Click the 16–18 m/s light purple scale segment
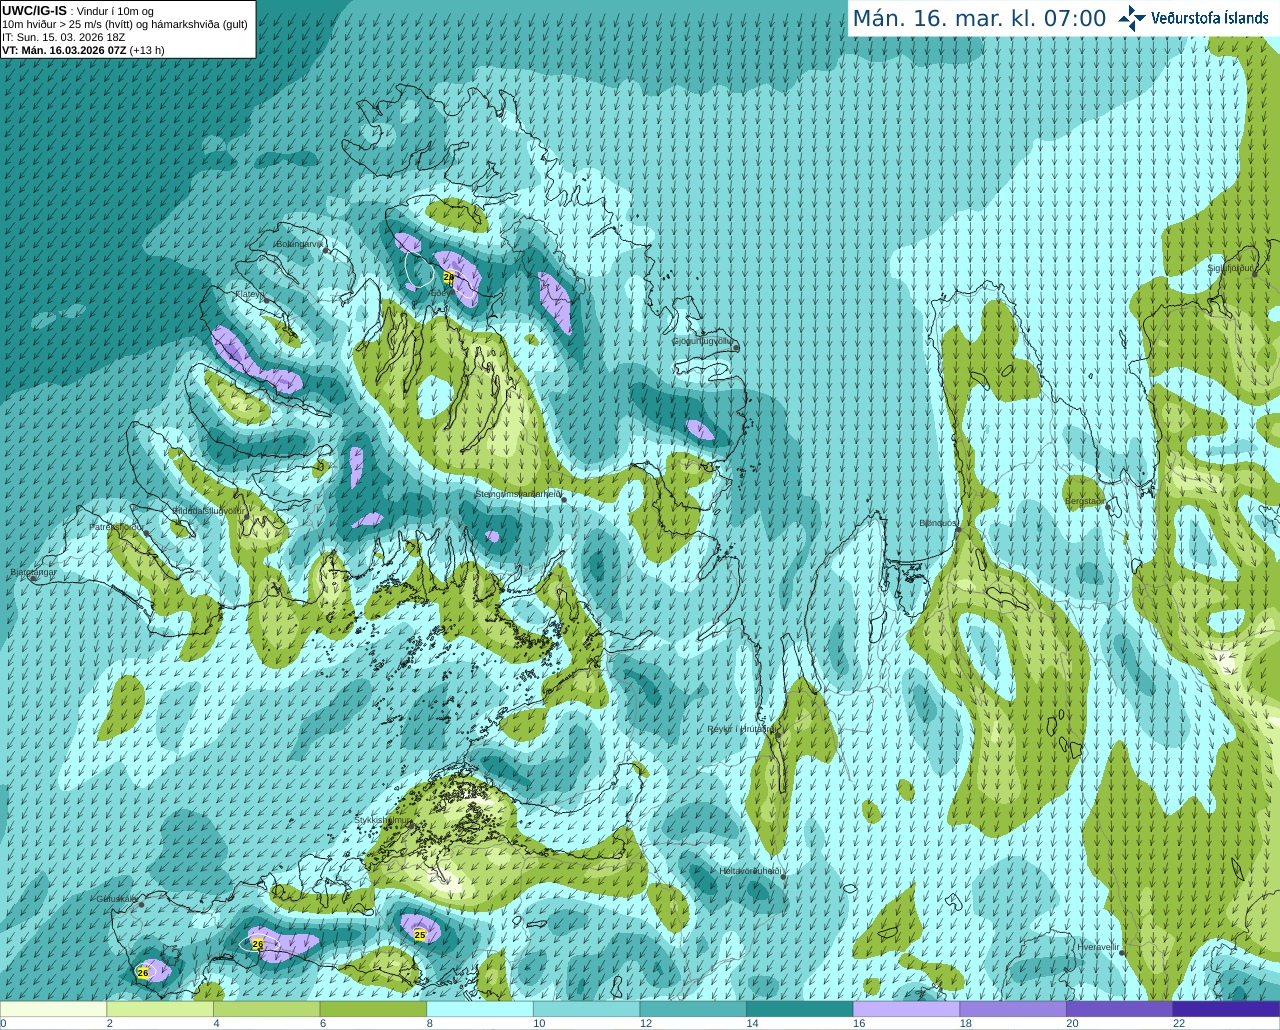The height and width of the screenshot is (1030, 1280). tap(906, 1009)
